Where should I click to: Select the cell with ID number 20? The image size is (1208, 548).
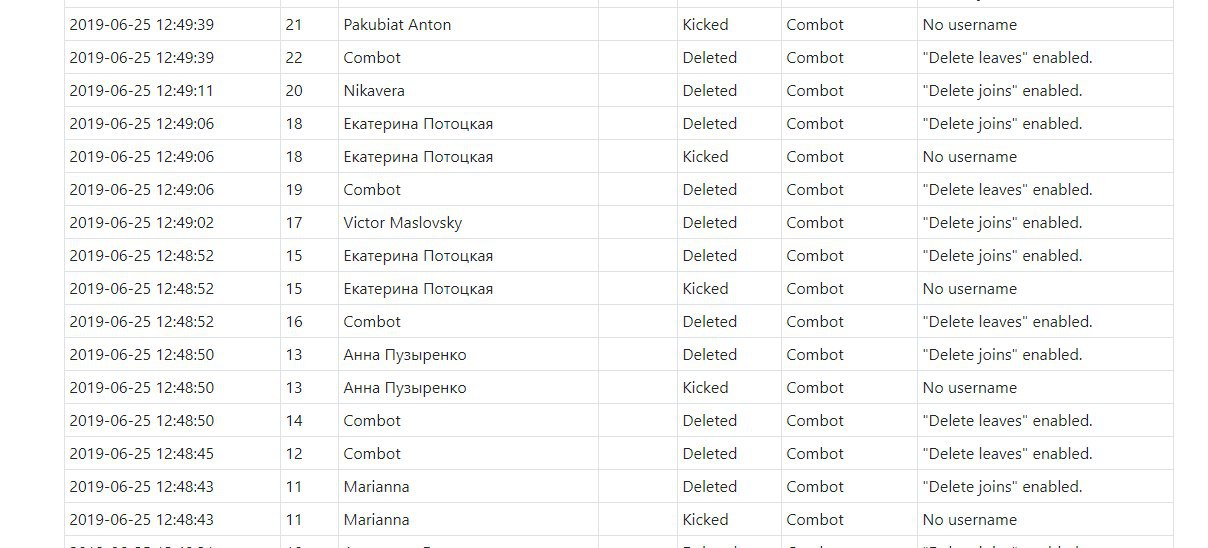click(309, 91)
